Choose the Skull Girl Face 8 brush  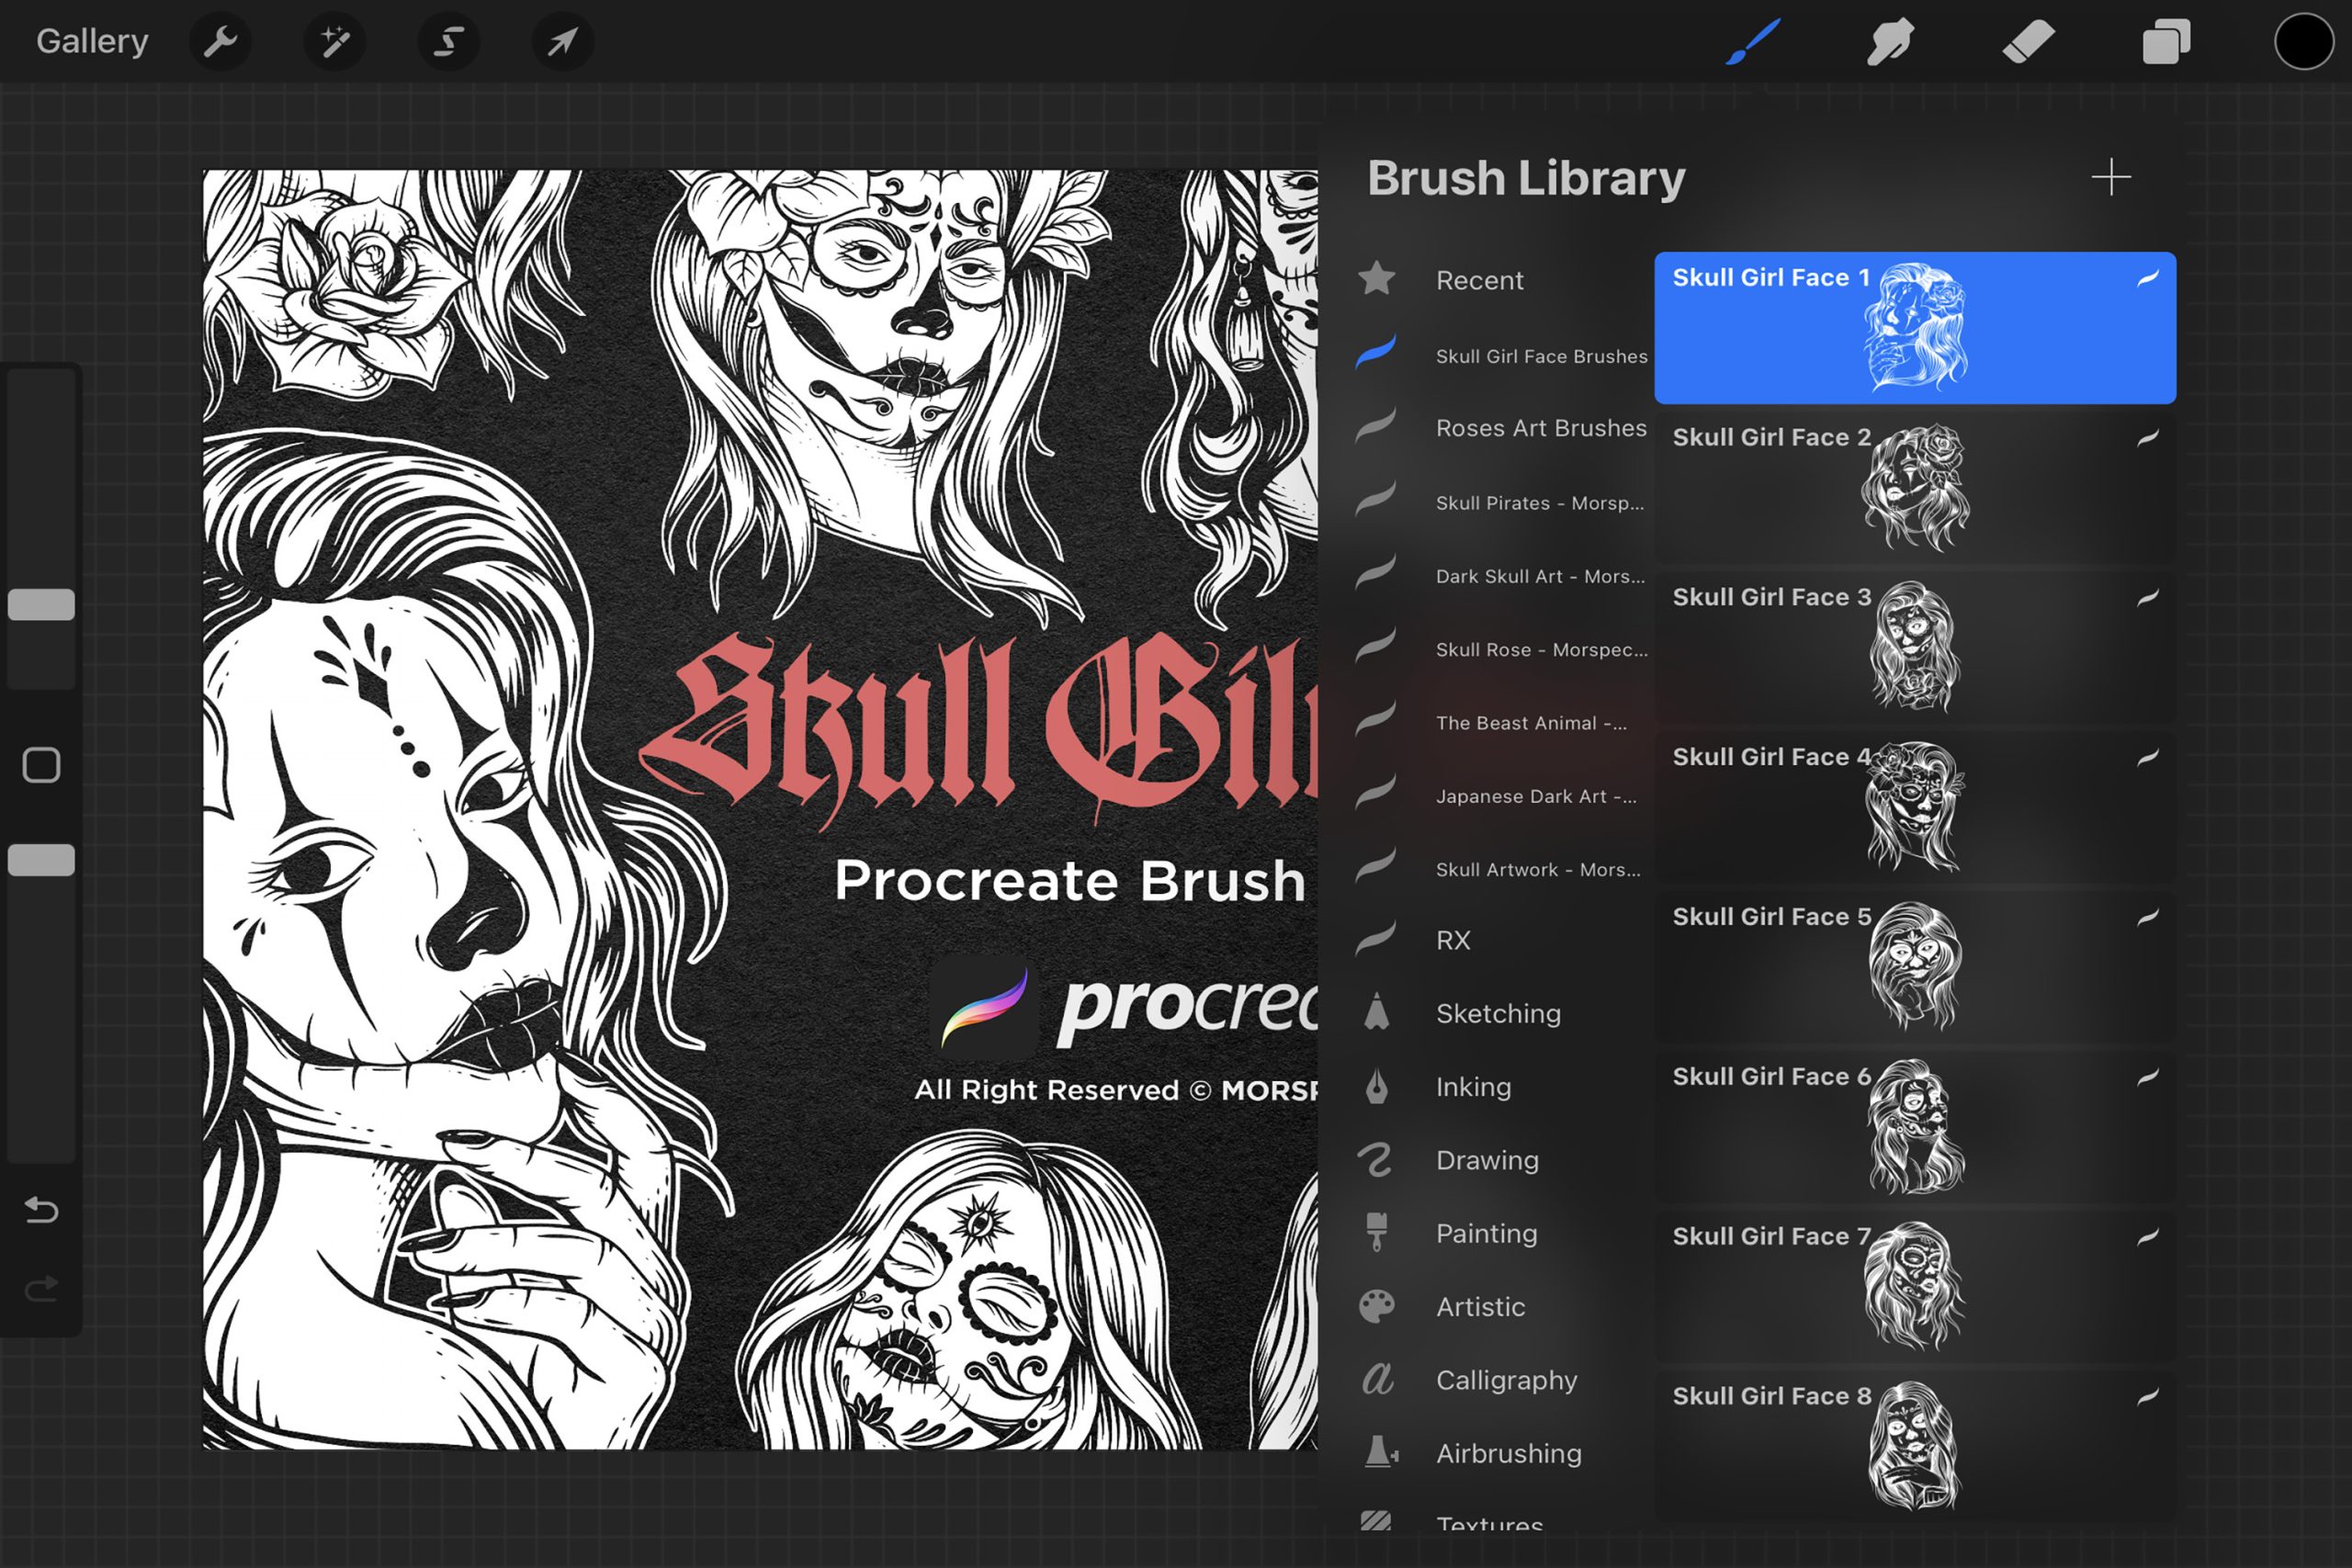tap(1915, 1447)
